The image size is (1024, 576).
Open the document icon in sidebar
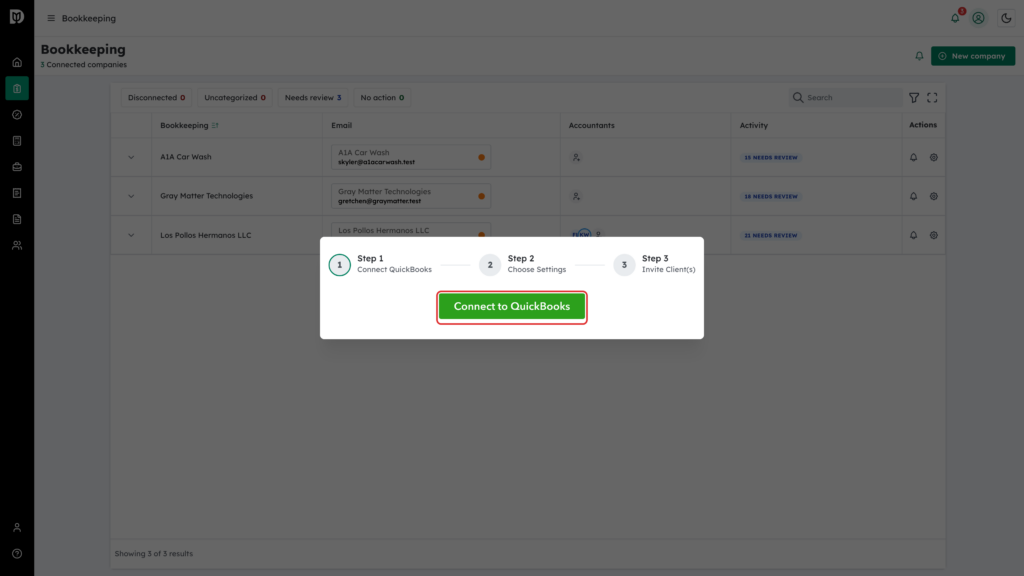point(17,219)
